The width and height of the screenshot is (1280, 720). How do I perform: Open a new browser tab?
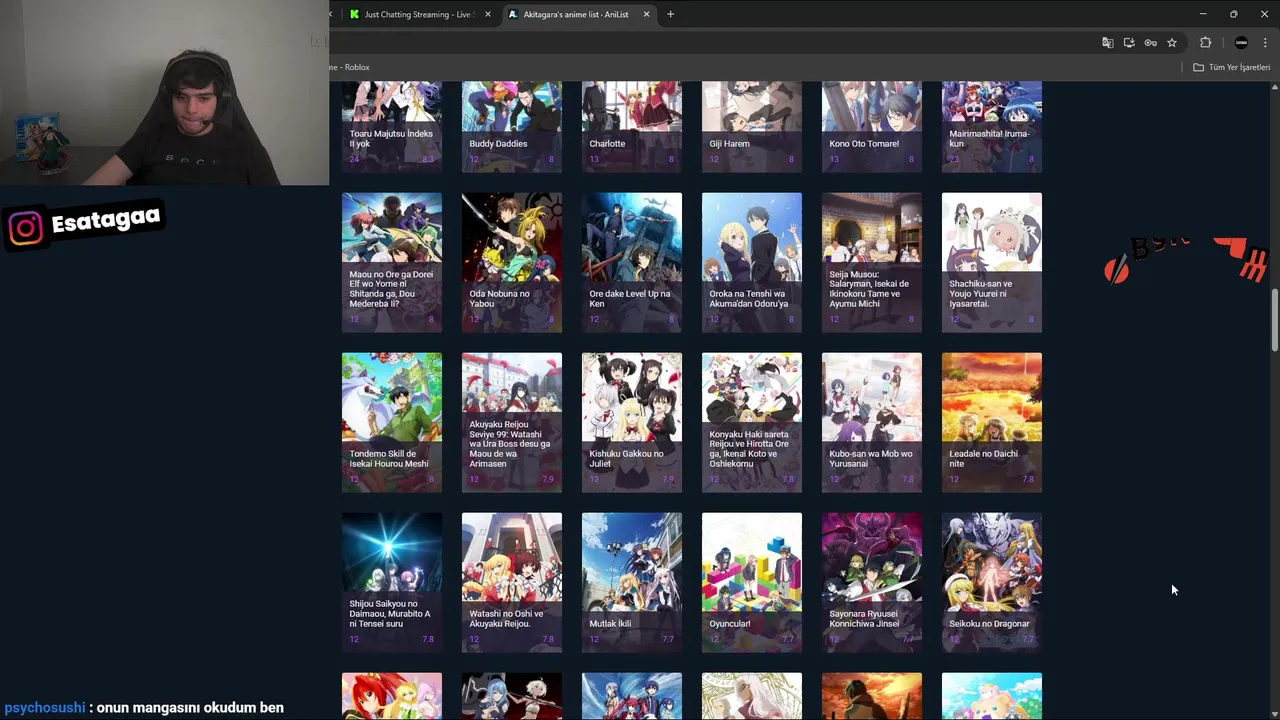coord(670,14)
